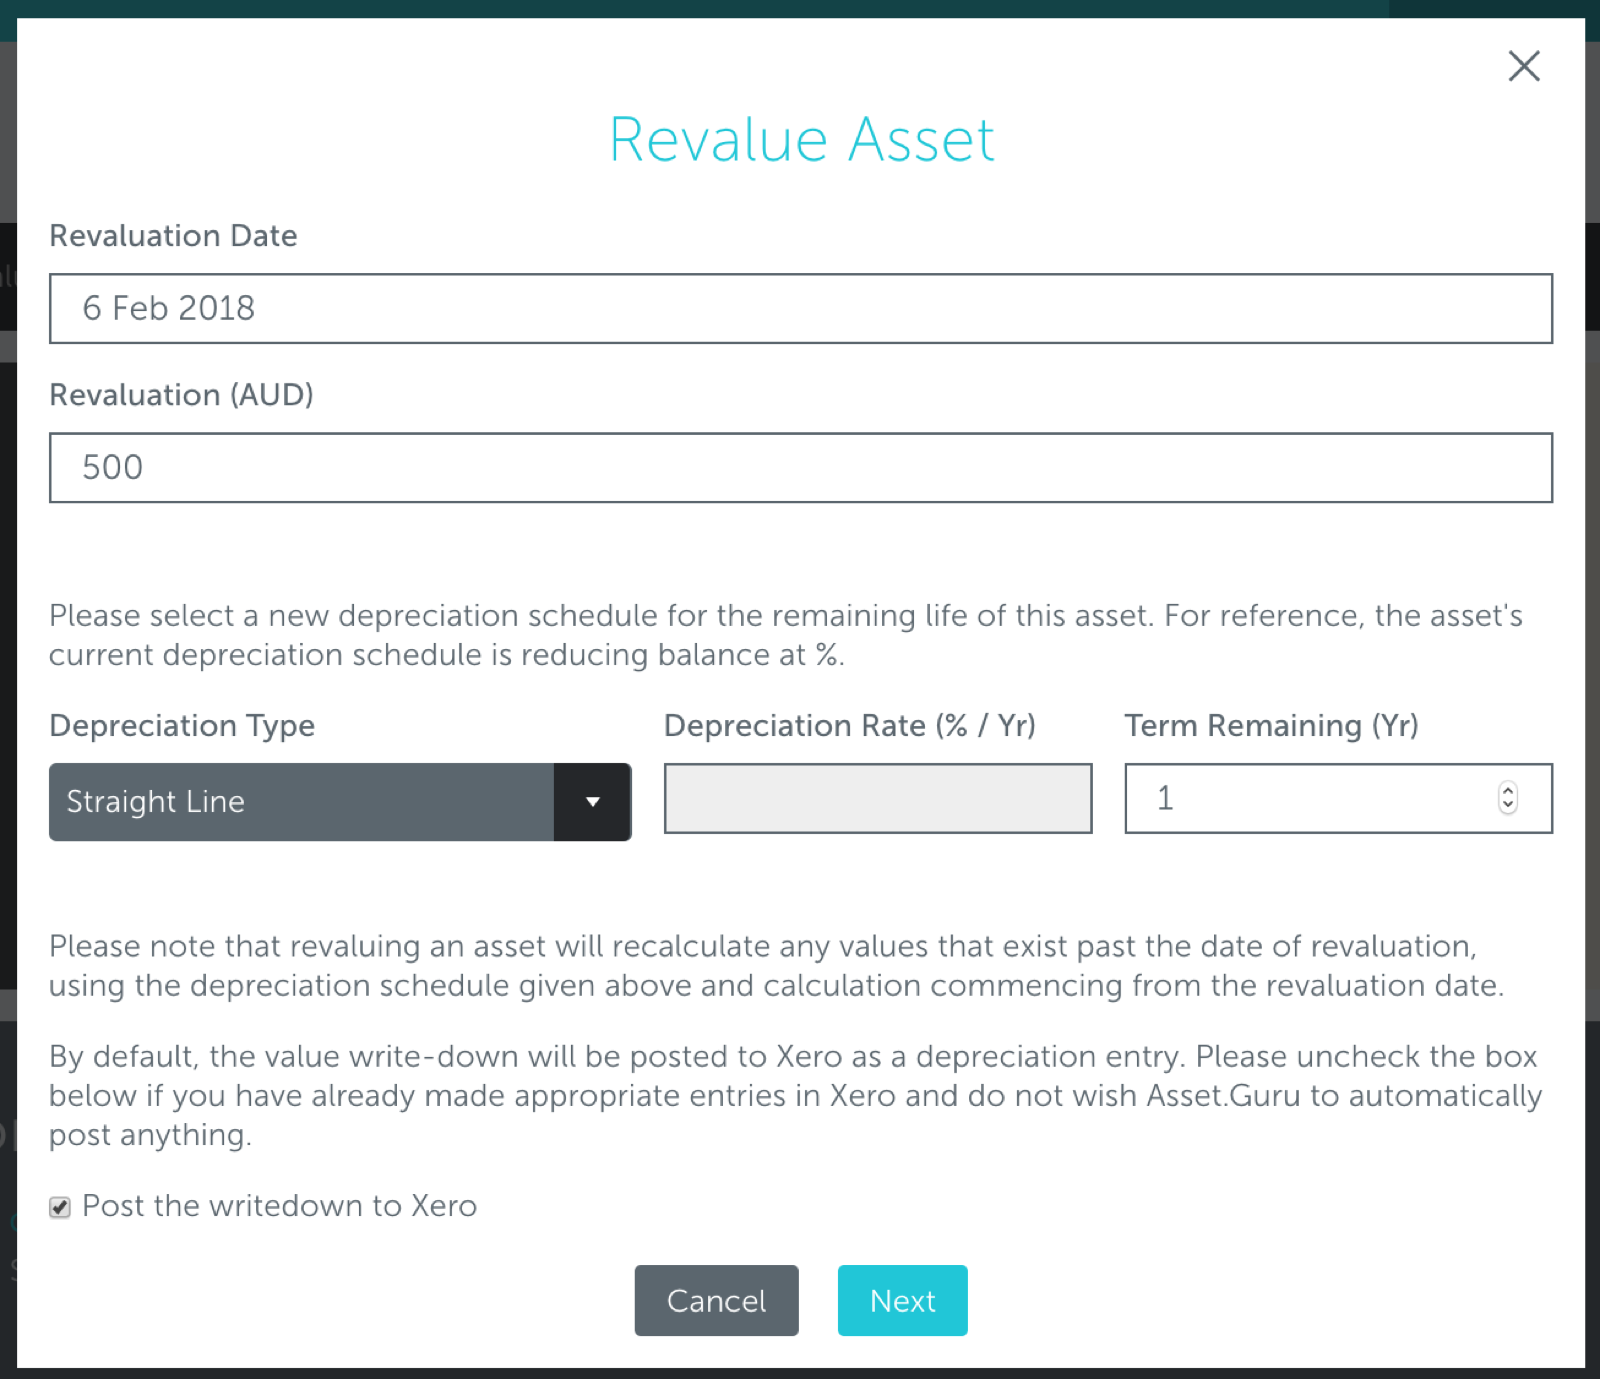Click Cancel to dismiss the revaluation
1600x1379 pixels.
click(716, 1300)
